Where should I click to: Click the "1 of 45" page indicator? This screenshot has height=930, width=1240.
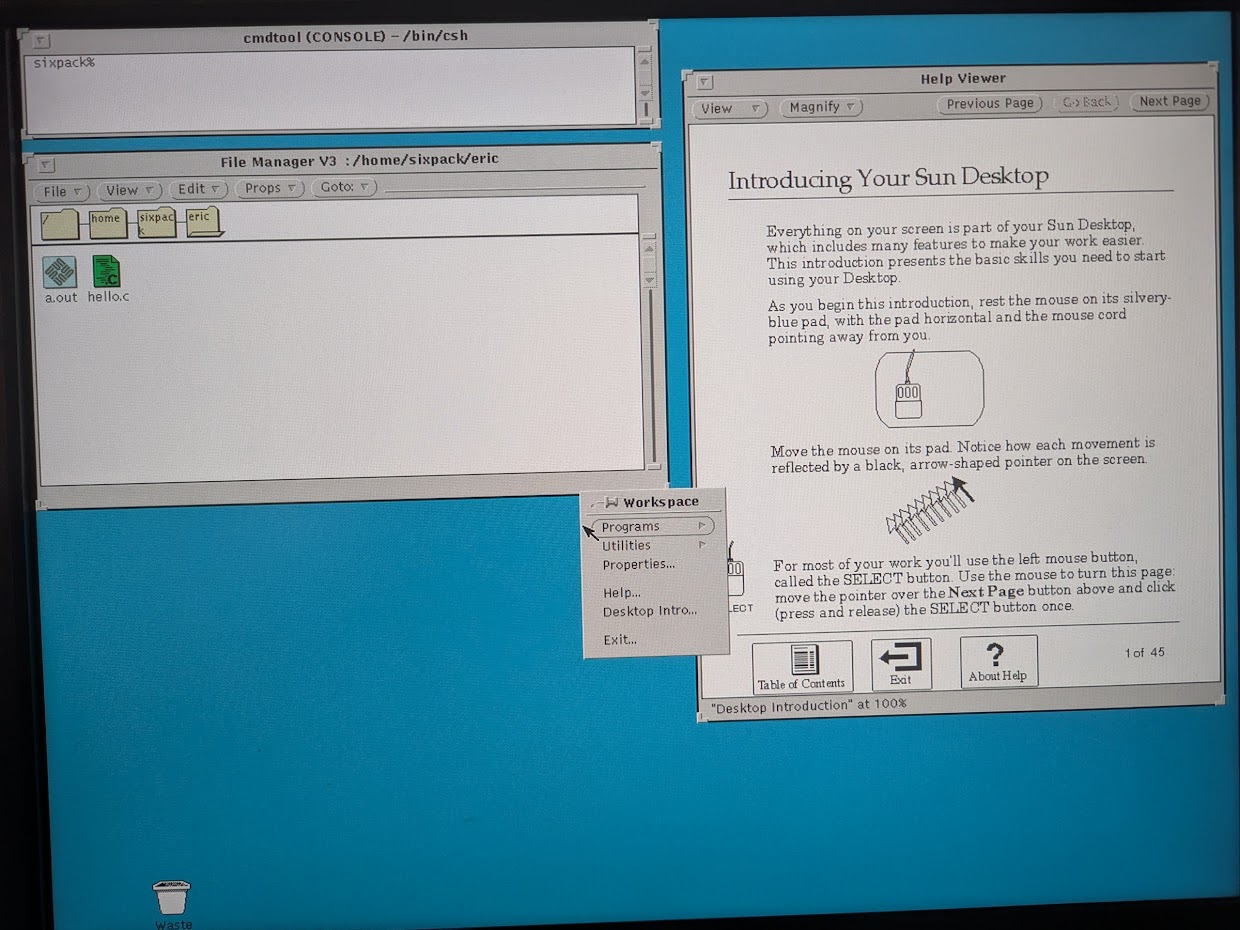point(1144,652)
